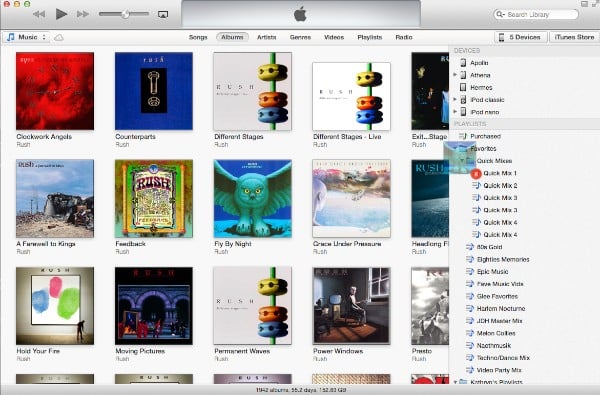Viewport: 600px width, 395px height.
Task: Select the Apollo device icon
Action: click(x=463, y=63)
